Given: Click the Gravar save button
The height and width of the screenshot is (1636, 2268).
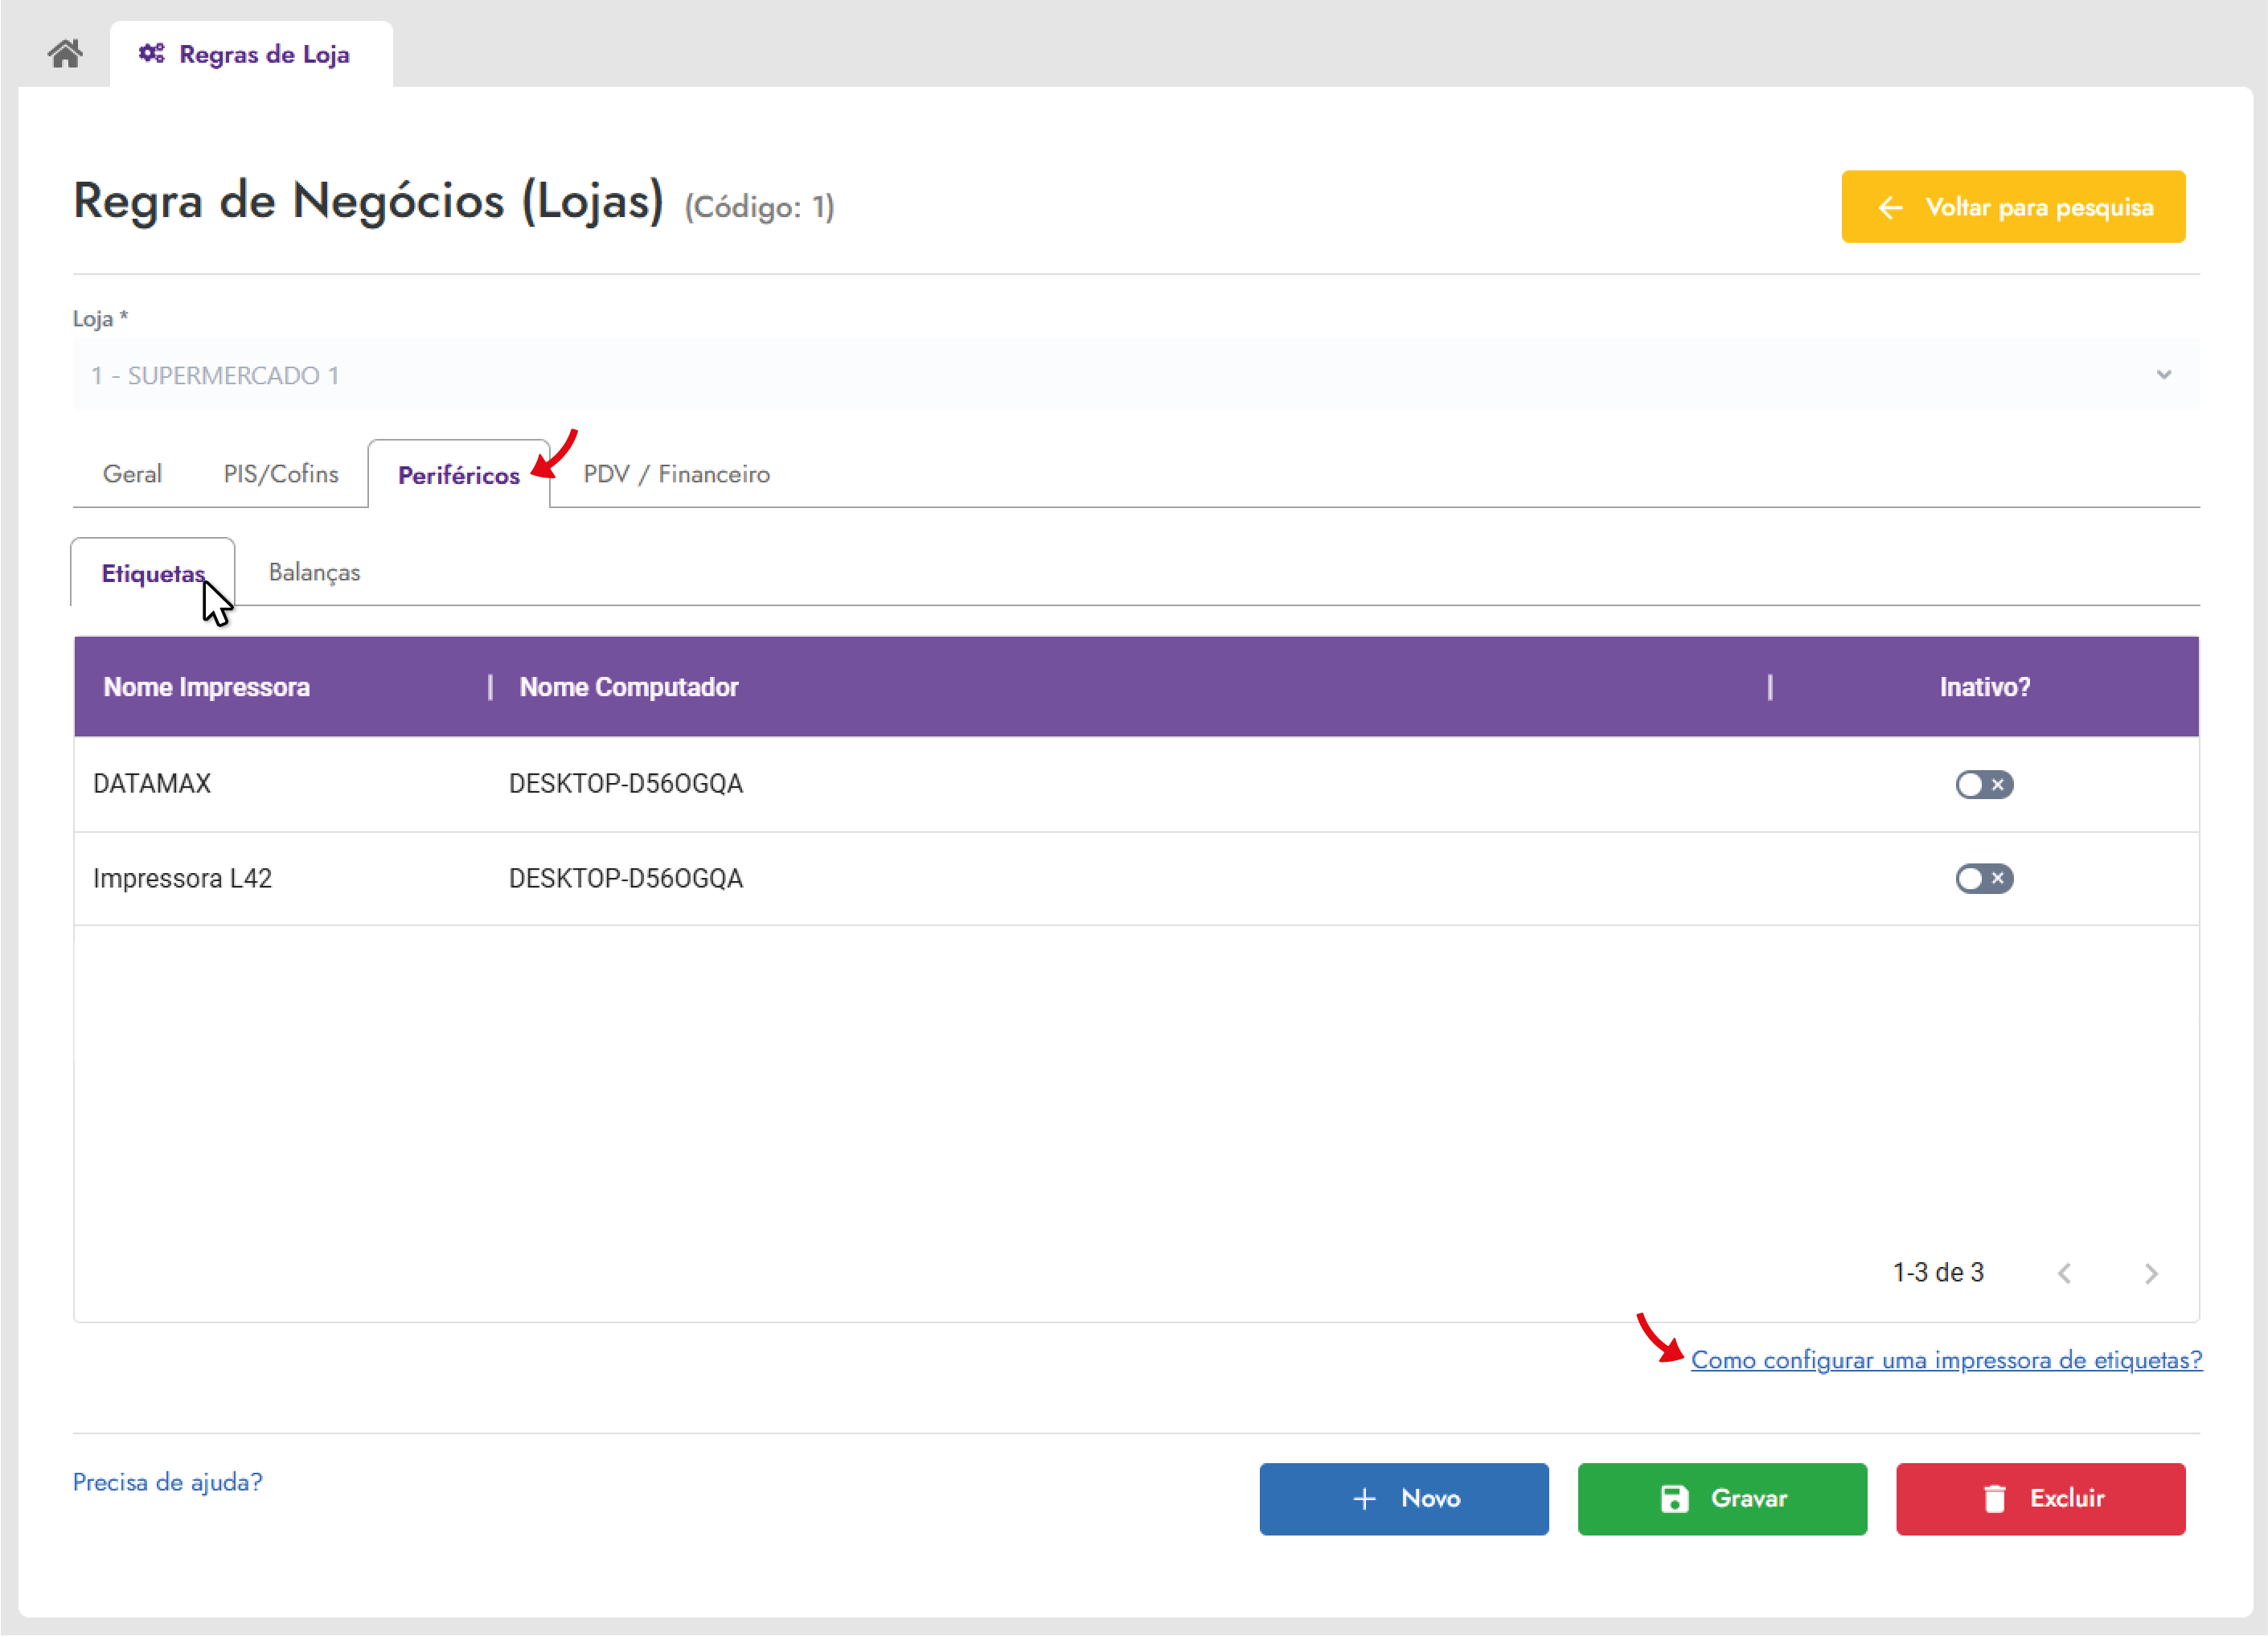Looking at the screenshot, I should pos(1721,1499).
